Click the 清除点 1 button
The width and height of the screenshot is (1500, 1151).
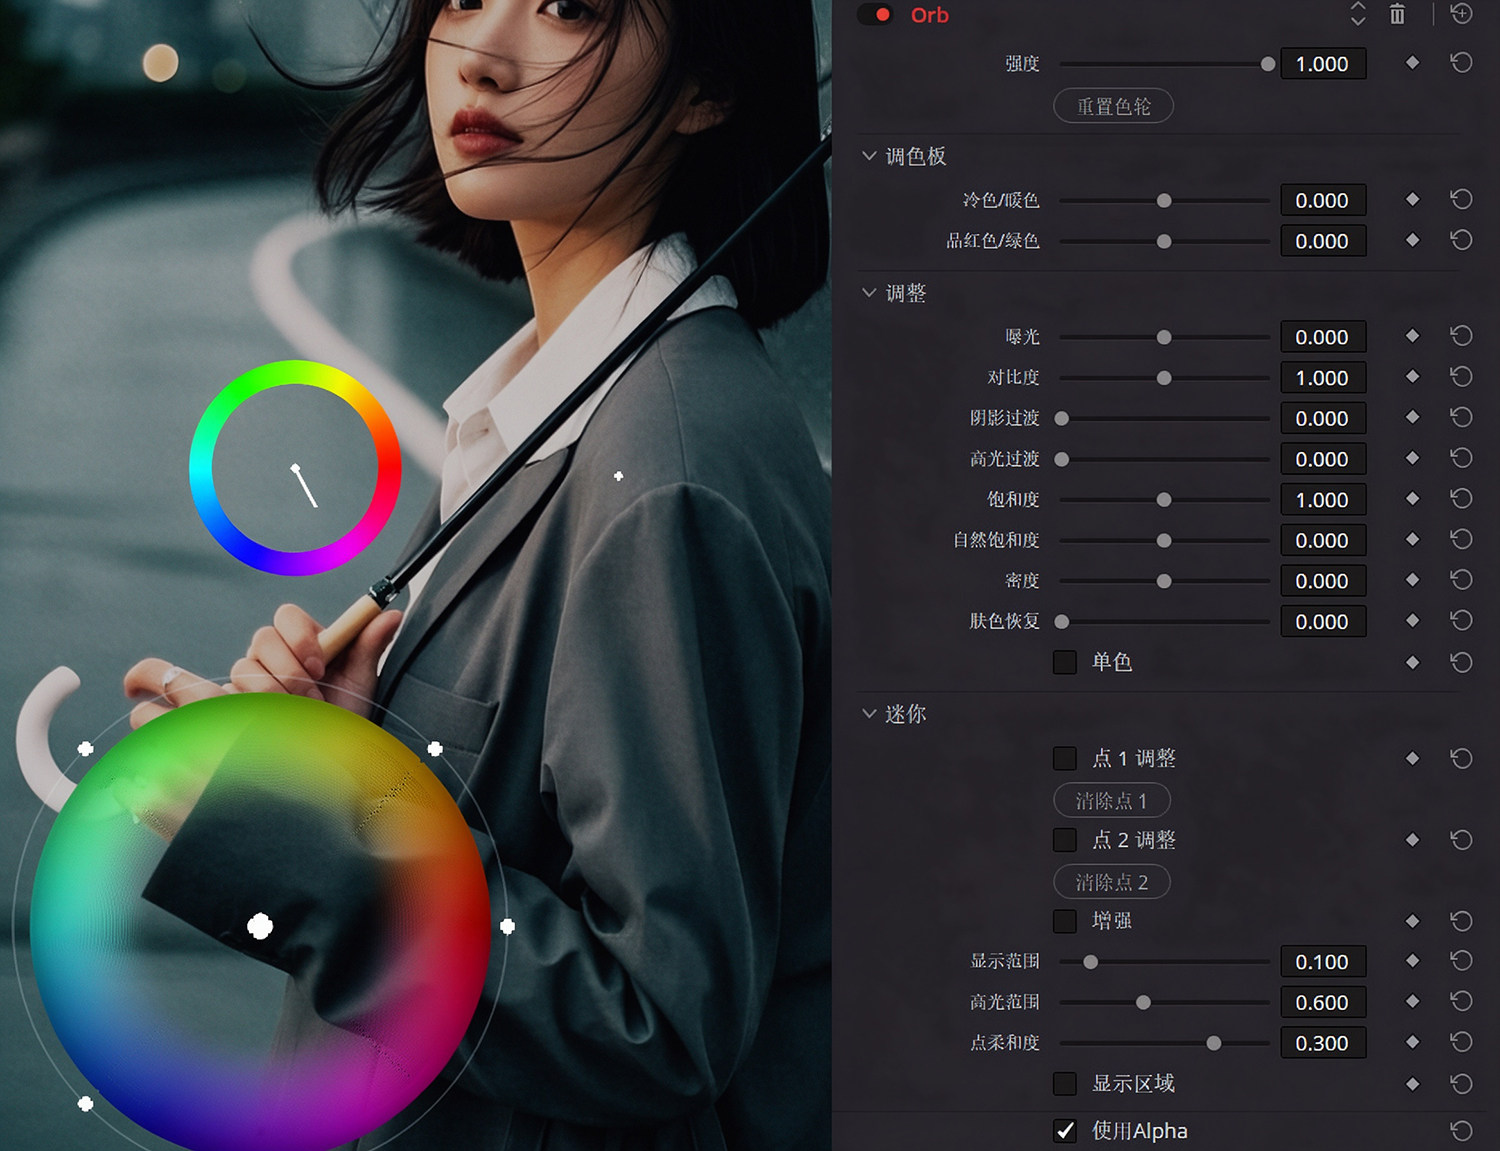click(x=1112, y=801)
